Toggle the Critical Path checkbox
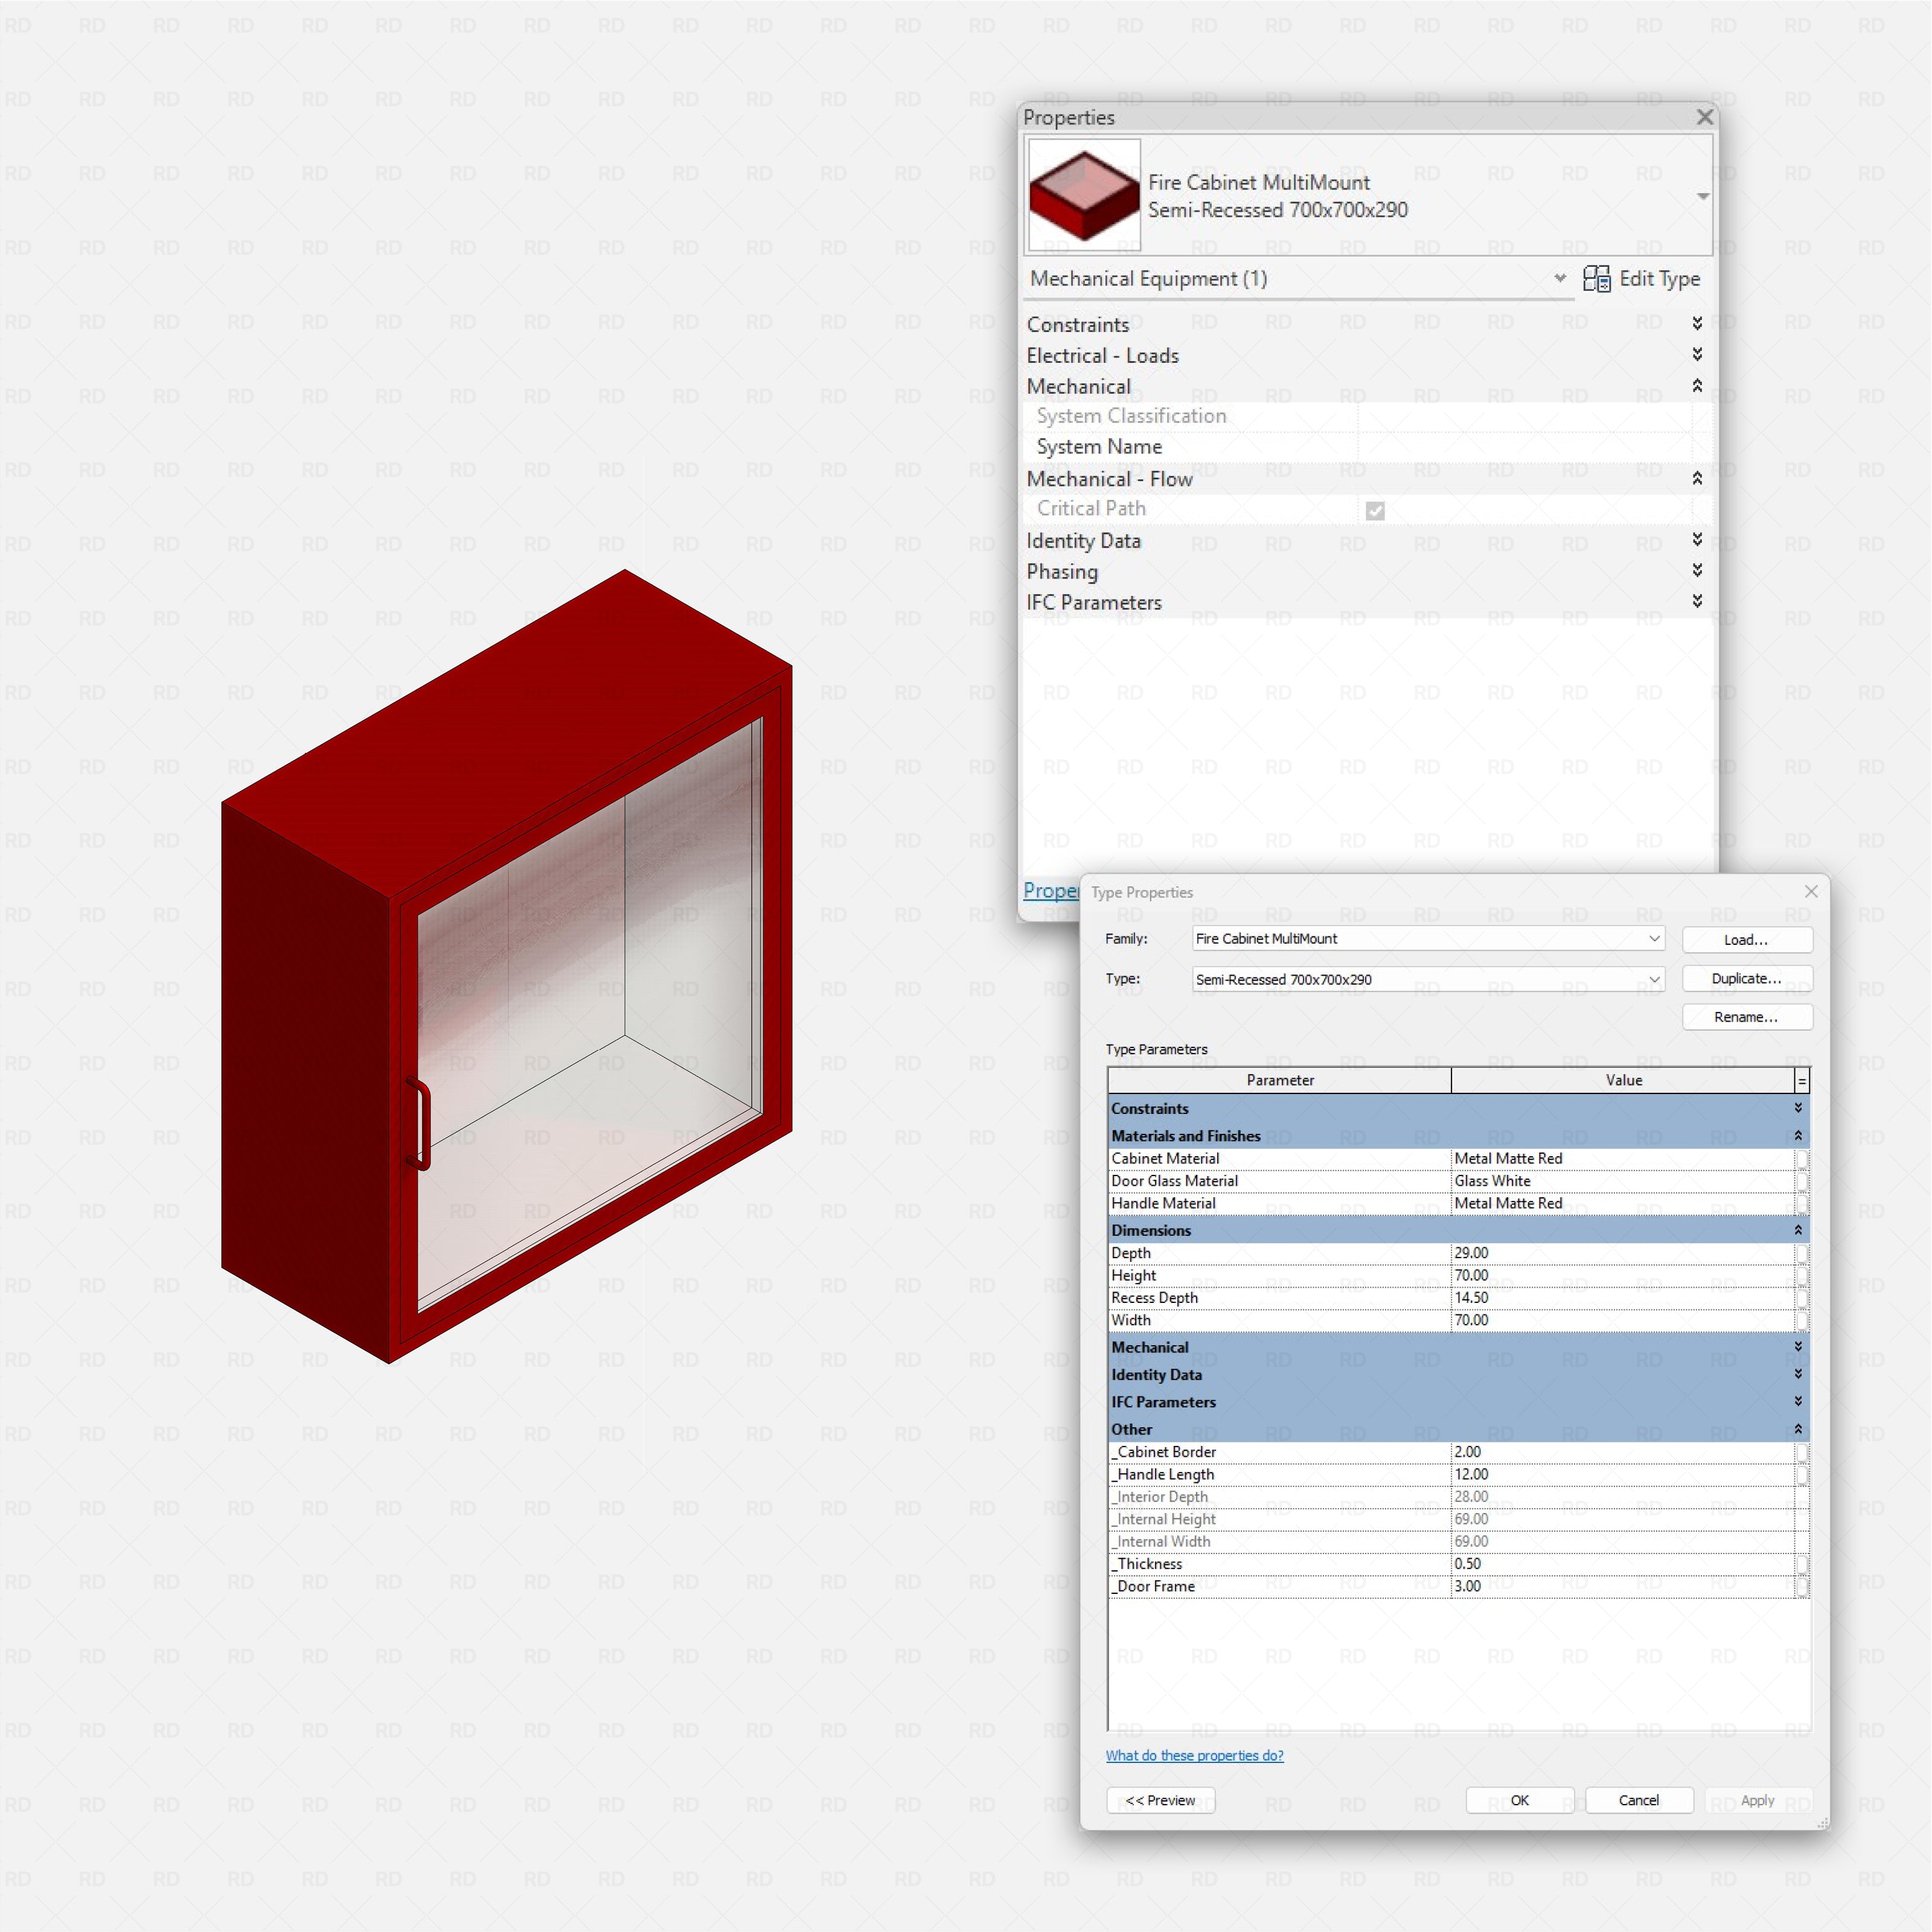The height and width of the screenshot is (1932, 1932). click(x=1375, y=511)
